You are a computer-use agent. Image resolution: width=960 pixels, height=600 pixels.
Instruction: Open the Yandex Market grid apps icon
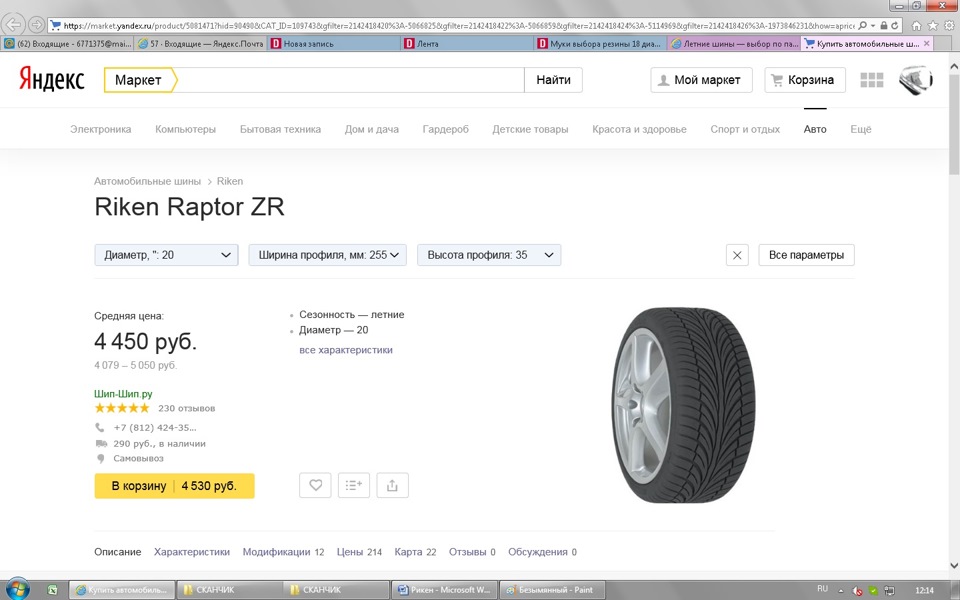872,80
